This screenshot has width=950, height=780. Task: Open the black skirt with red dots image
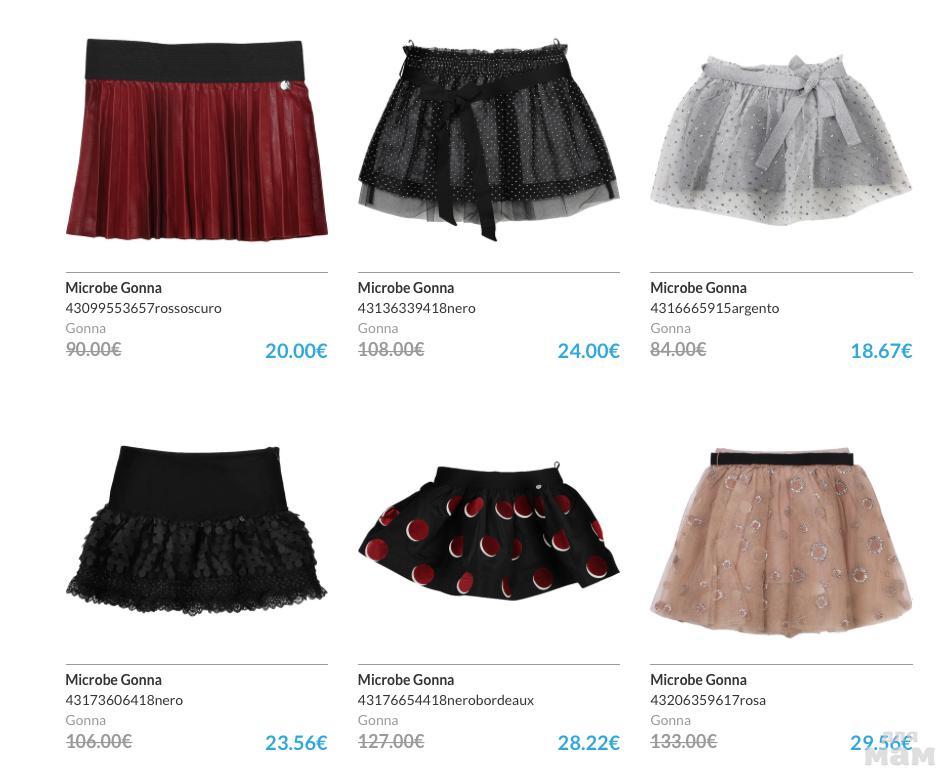(x=488, y=532)
